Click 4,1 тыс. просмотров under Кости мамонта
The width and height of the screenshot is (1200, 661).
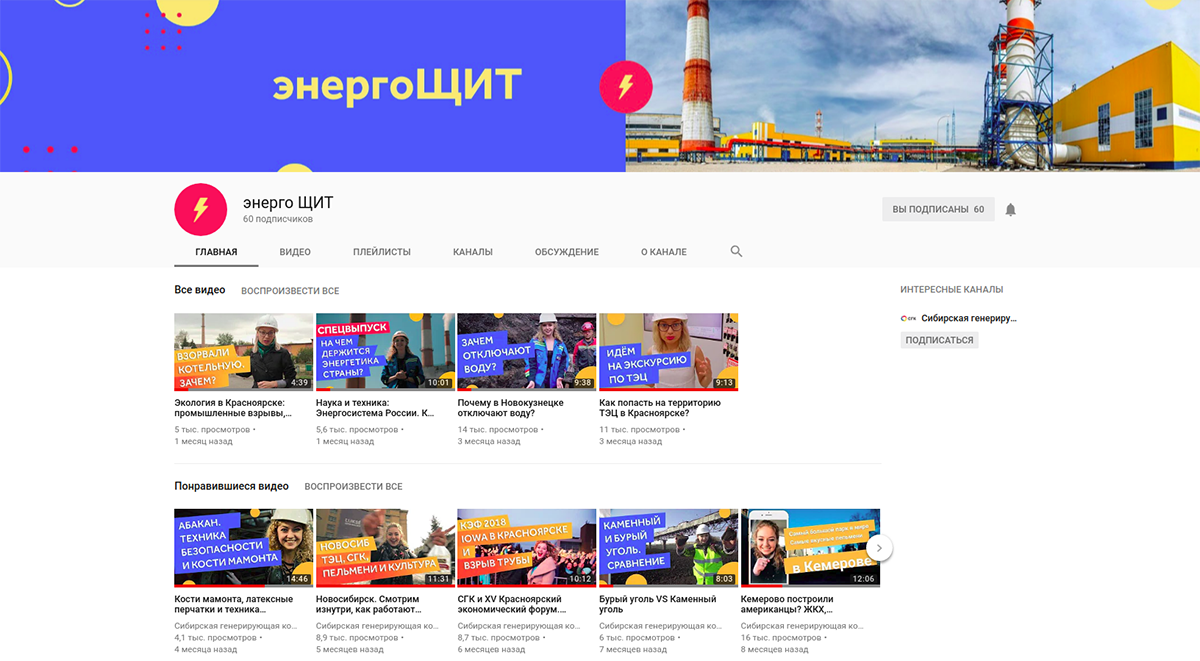(215, 637)
